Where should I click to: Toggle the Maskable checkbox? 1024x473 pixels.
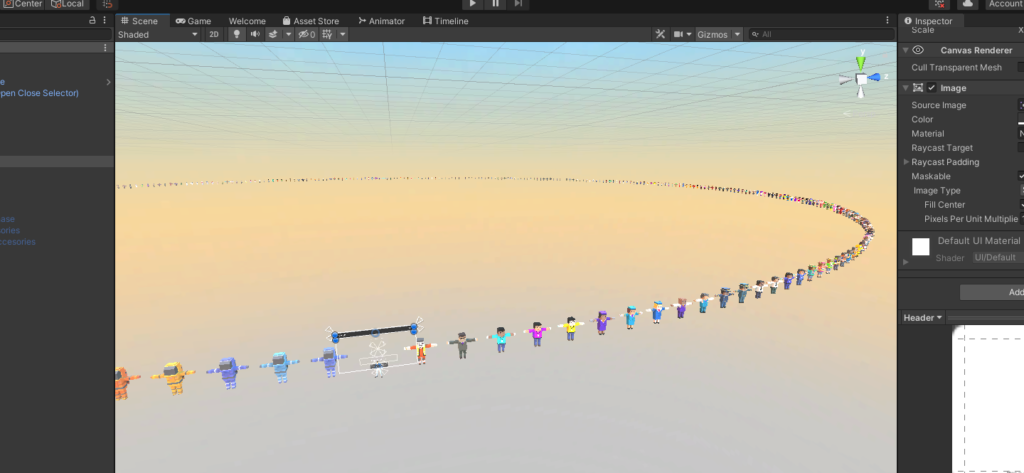(x=1021, y=176)
